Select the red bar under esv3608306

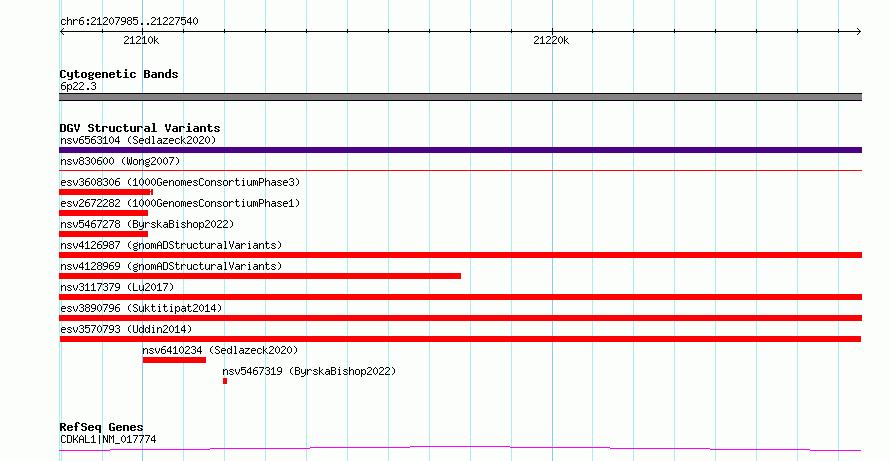click(106, 192)
